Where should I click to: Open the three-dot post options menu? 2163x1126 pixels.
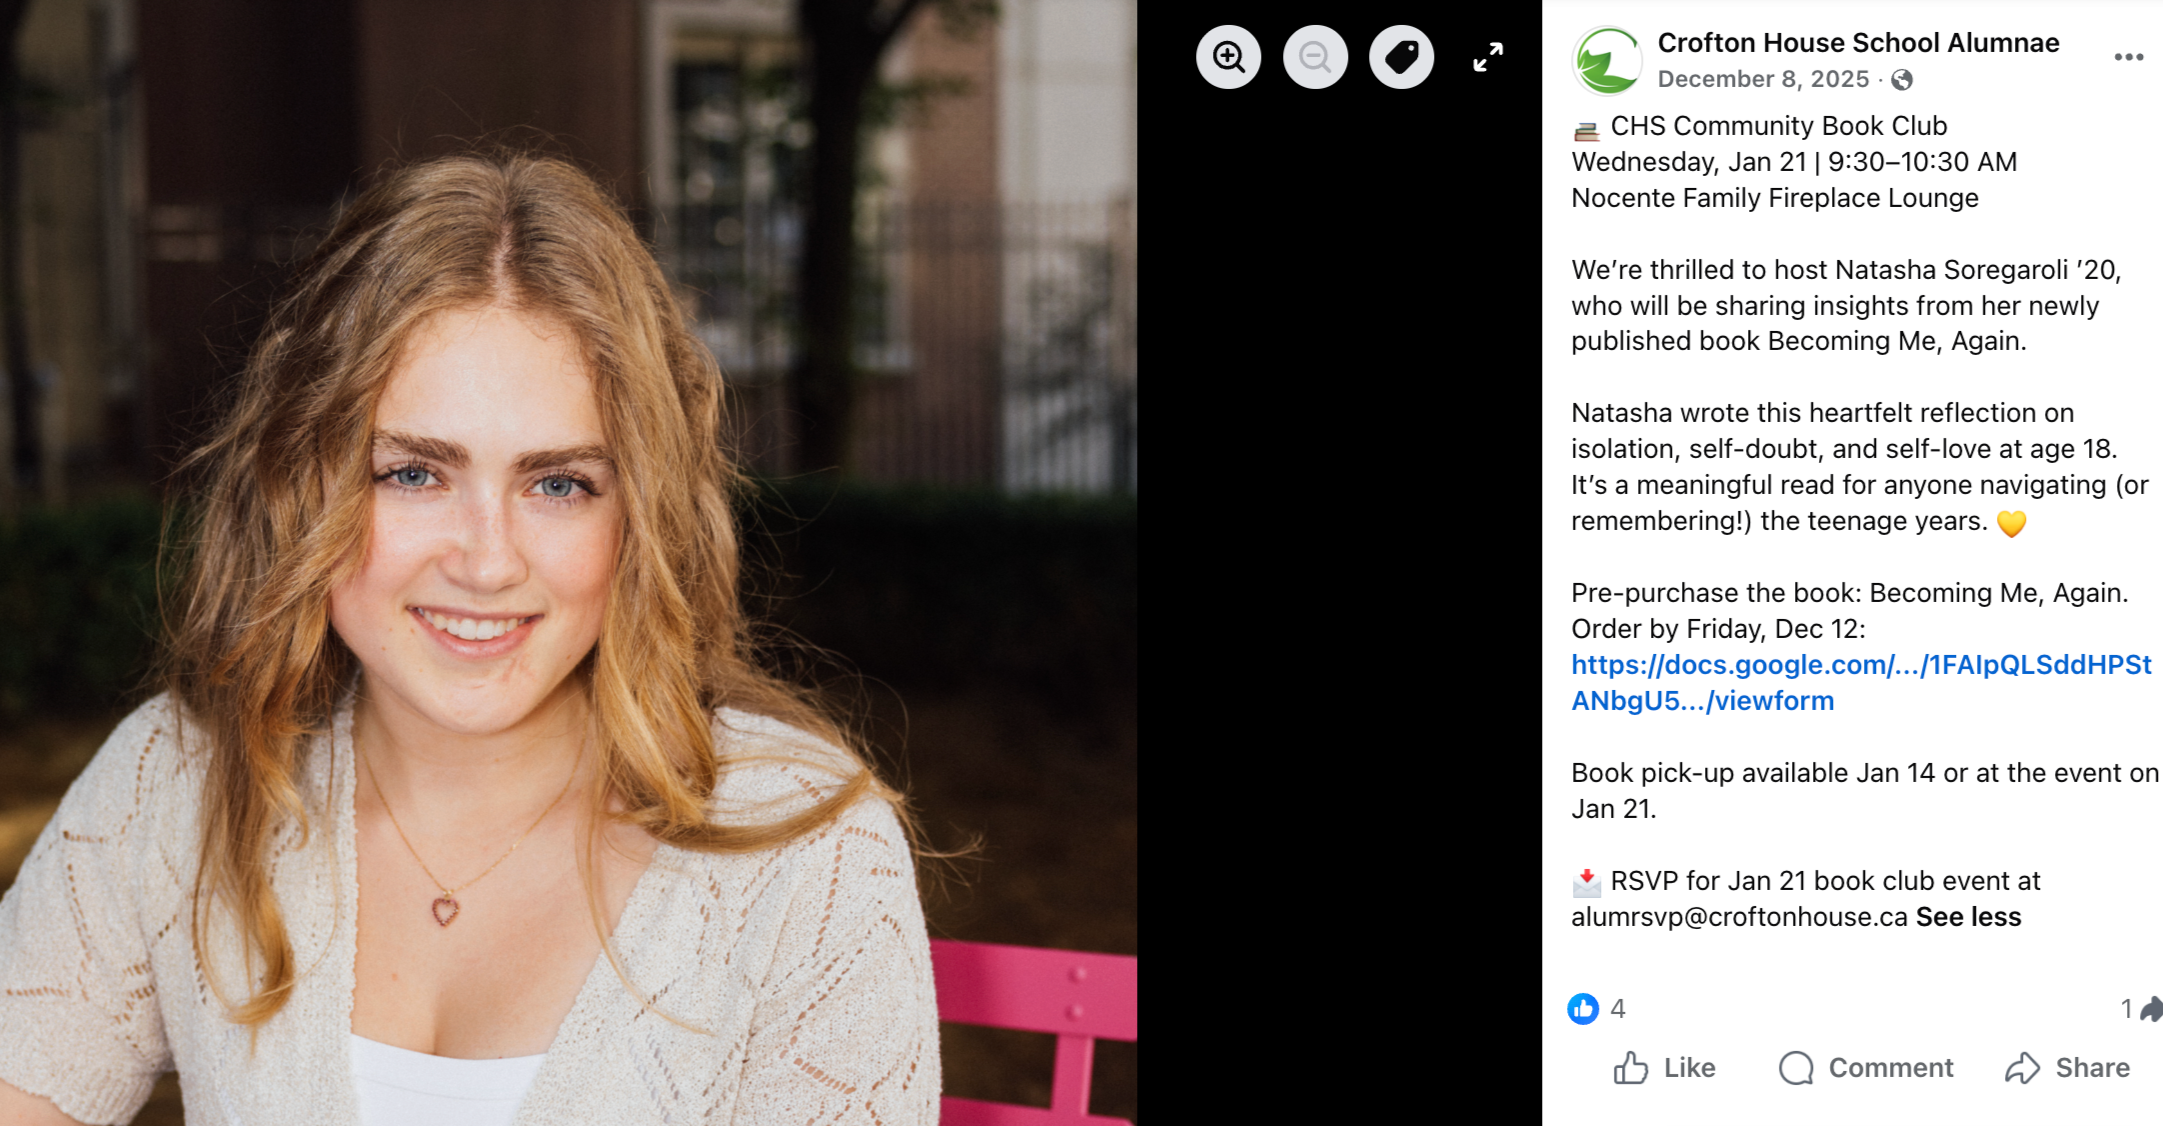coord(2128,57)
